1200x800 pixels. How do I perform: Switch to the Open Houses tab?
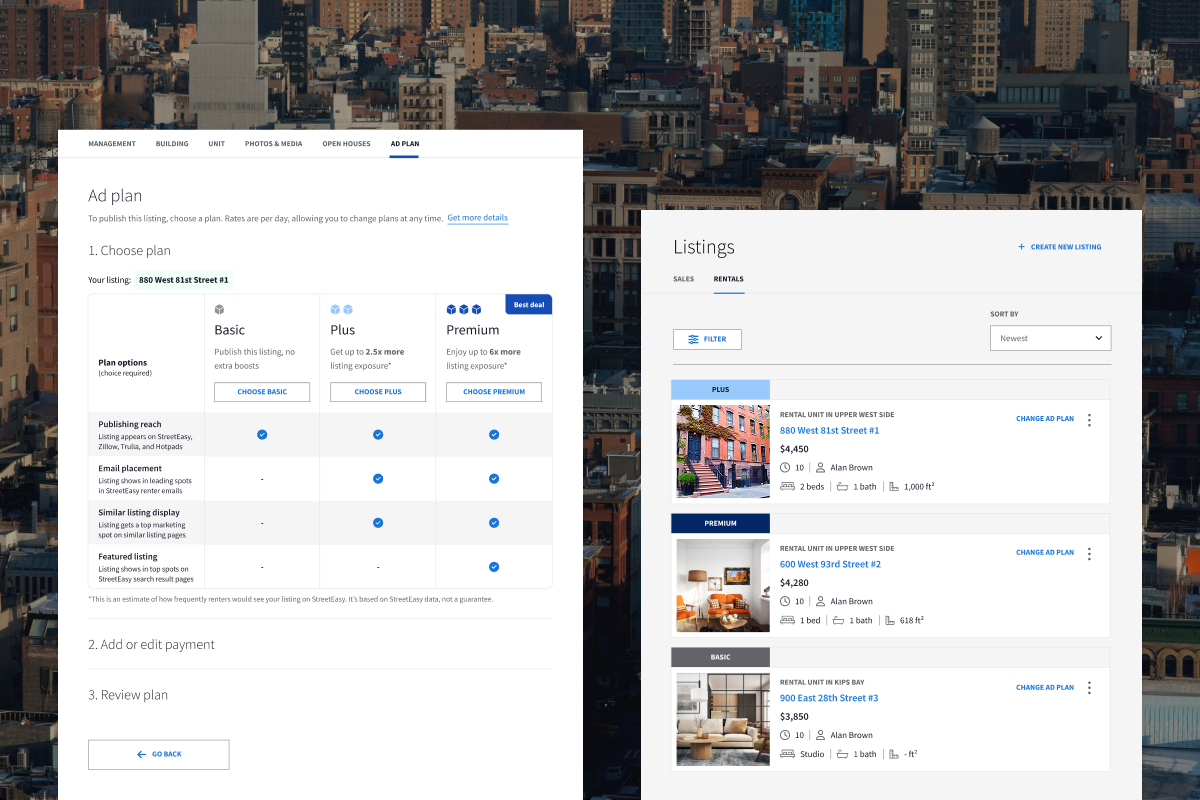[x=346, y=143]
